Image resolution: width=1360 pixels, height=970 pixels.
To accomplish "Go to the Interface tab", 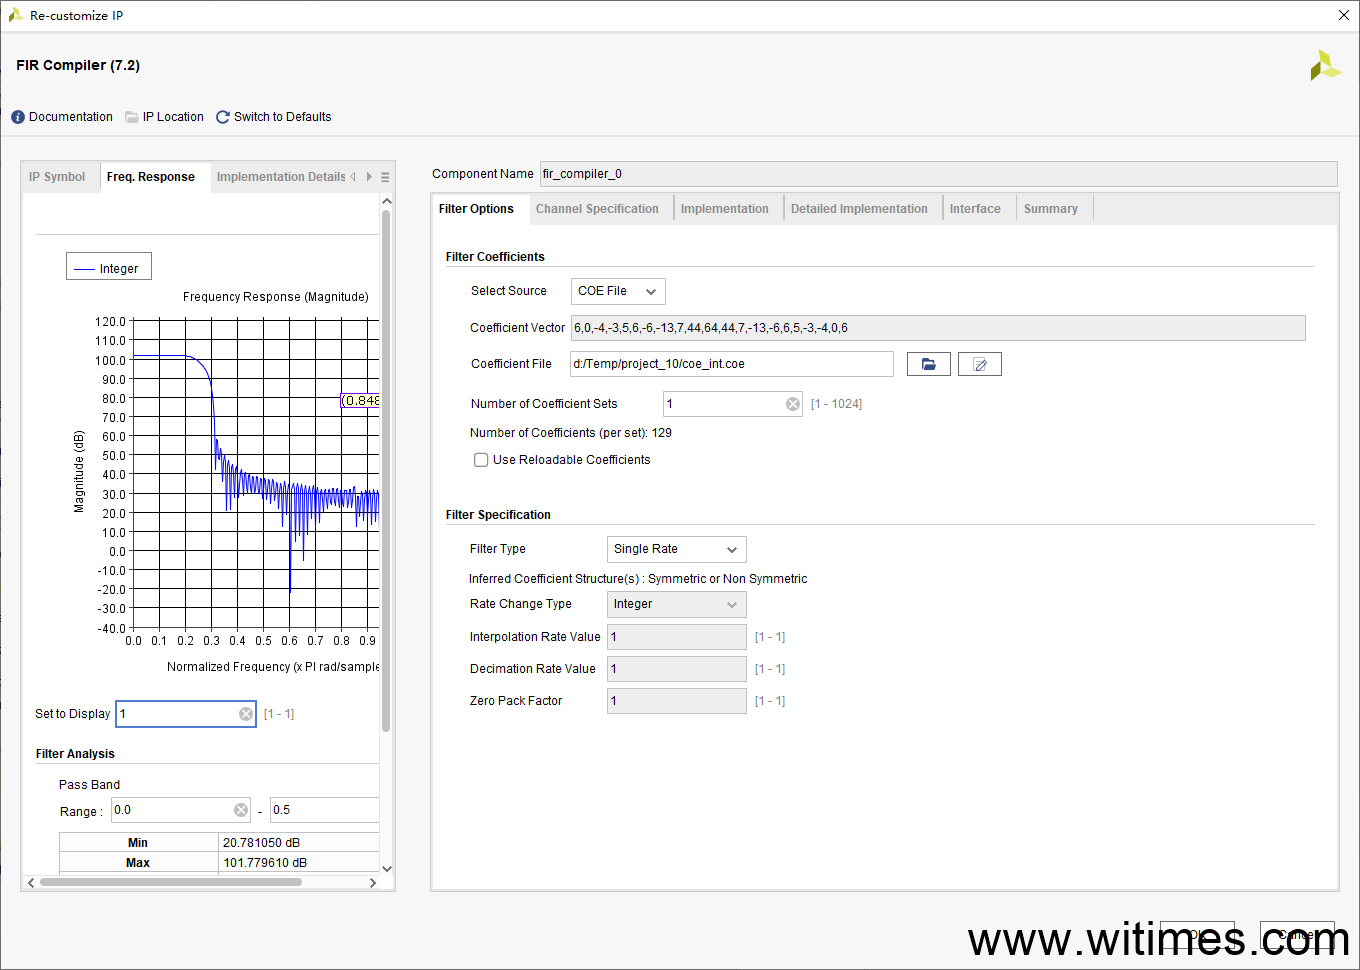I will pos(975,209).
